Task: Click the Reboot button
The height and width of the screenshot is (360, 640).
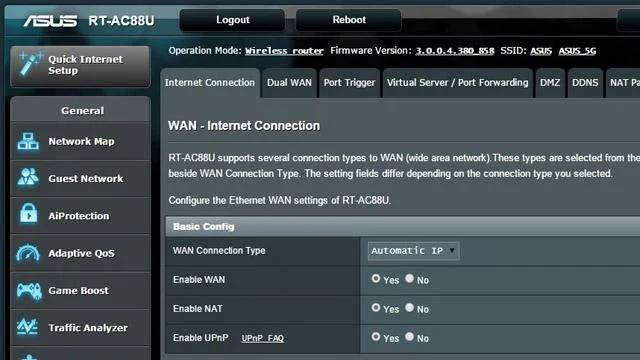Action: pos(349,20)
